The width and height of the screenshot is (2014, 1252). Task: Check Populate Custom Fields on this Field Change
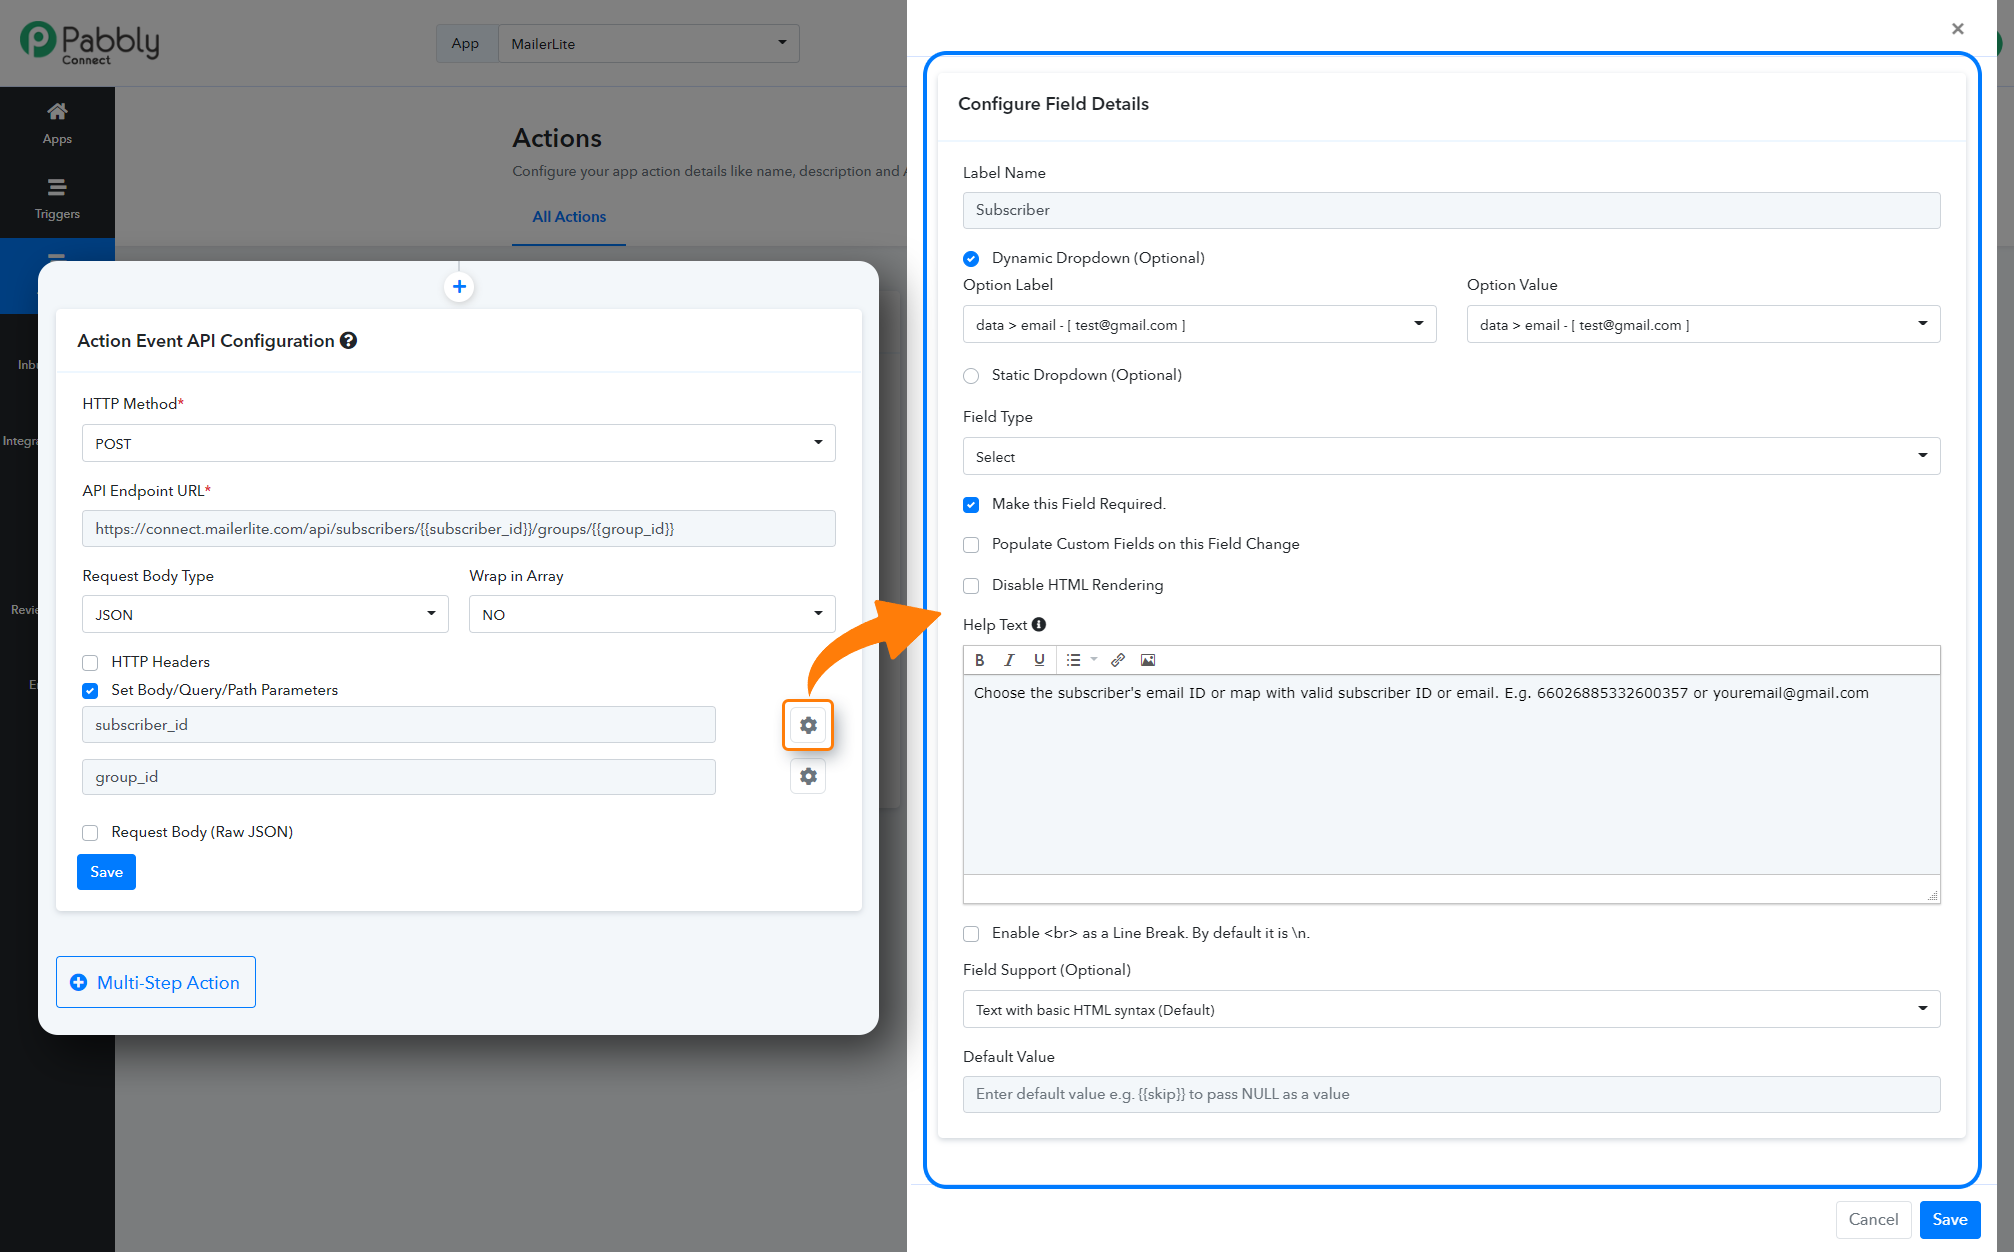(x=971, y=545)
